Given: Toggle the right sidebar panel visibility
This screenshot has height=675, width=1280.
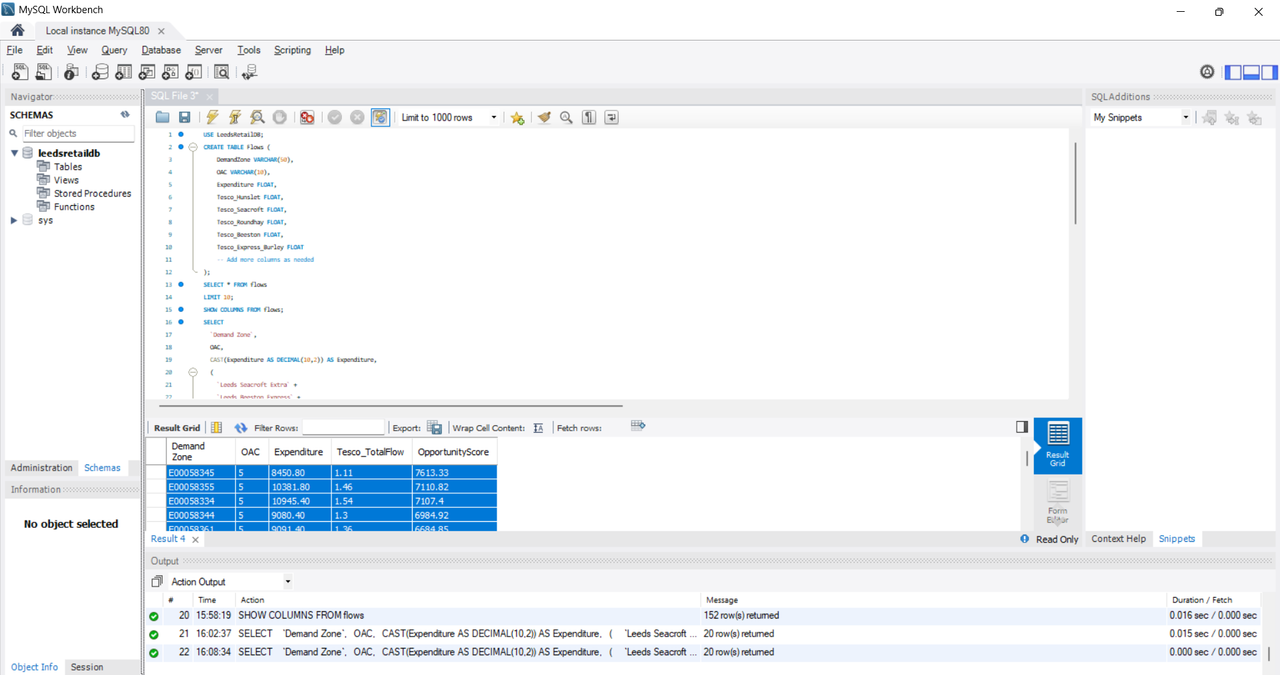Looking at the screenshot, I should pyautogui.click(x=1269, y=72).
